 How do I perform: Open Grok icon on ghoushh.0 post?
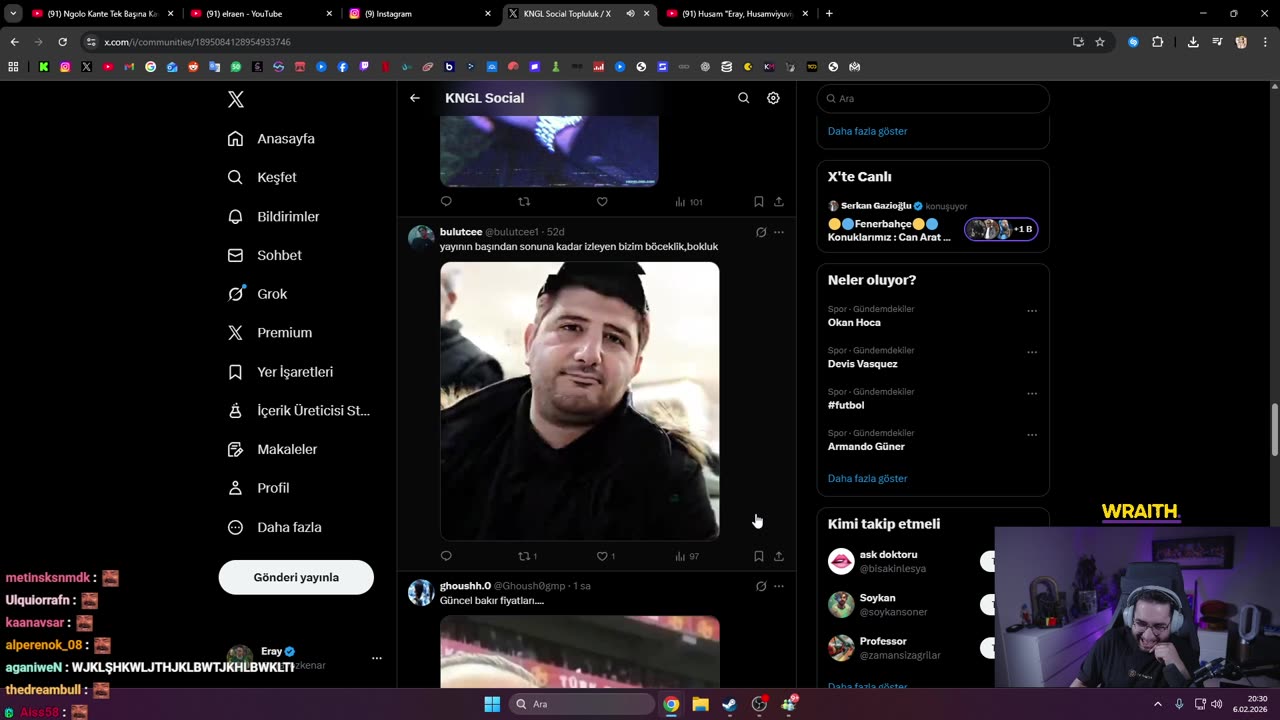(x=761, y=586)
